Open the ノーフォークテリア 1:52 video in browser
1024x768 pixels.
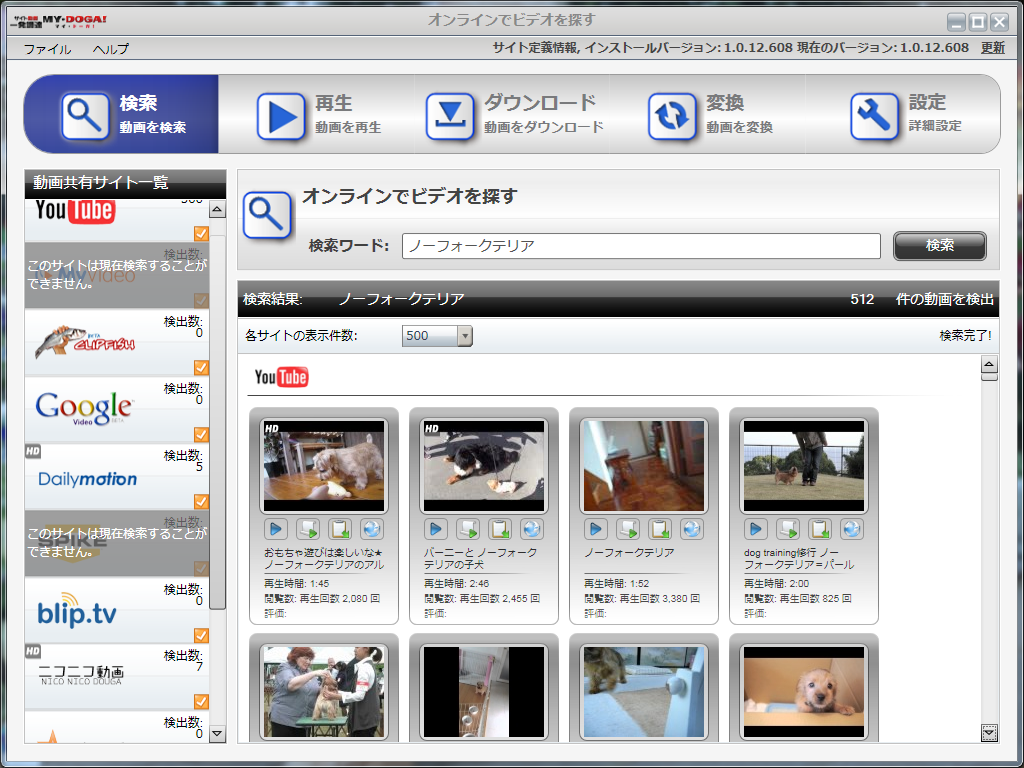pyautogui.click(x=692, y=528)
